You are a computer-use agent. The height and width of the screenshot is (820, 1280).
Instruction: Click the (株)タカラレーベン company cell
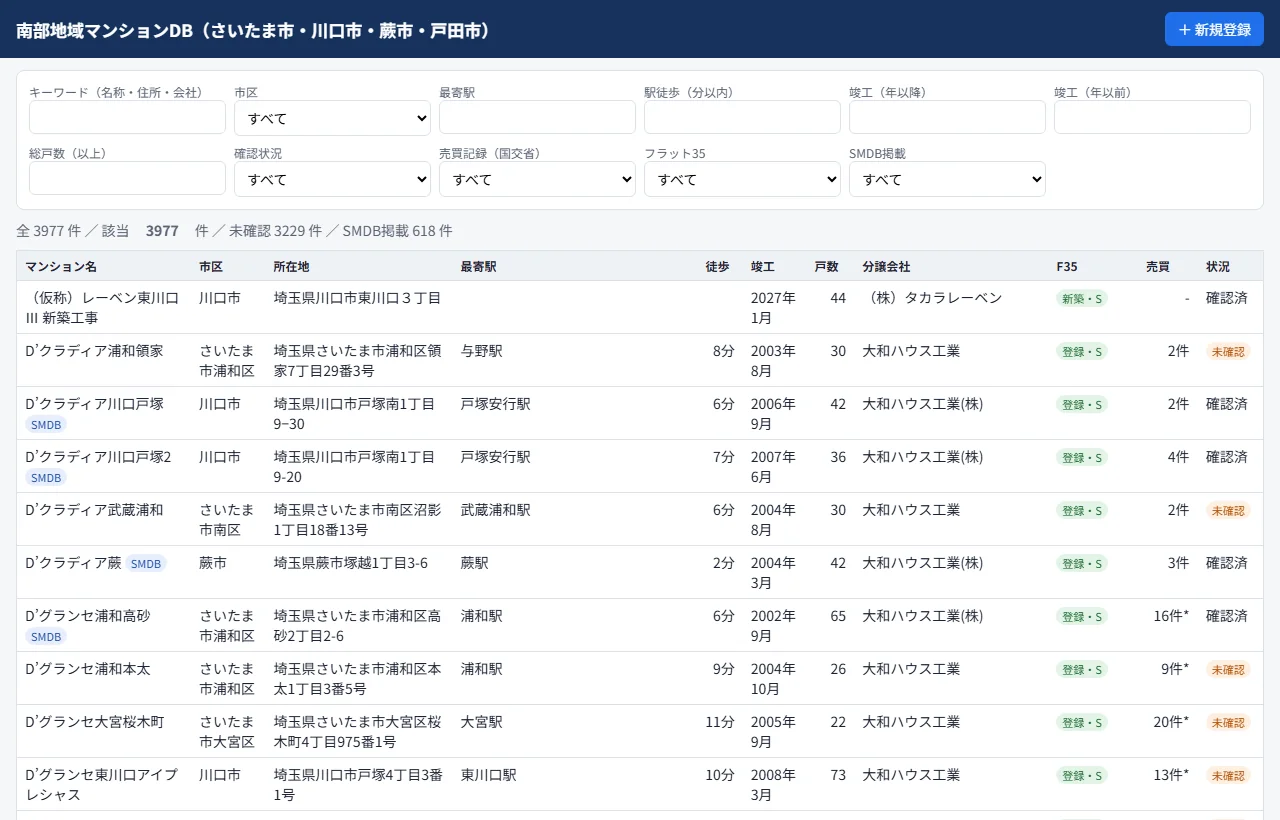tap(932, 298)
